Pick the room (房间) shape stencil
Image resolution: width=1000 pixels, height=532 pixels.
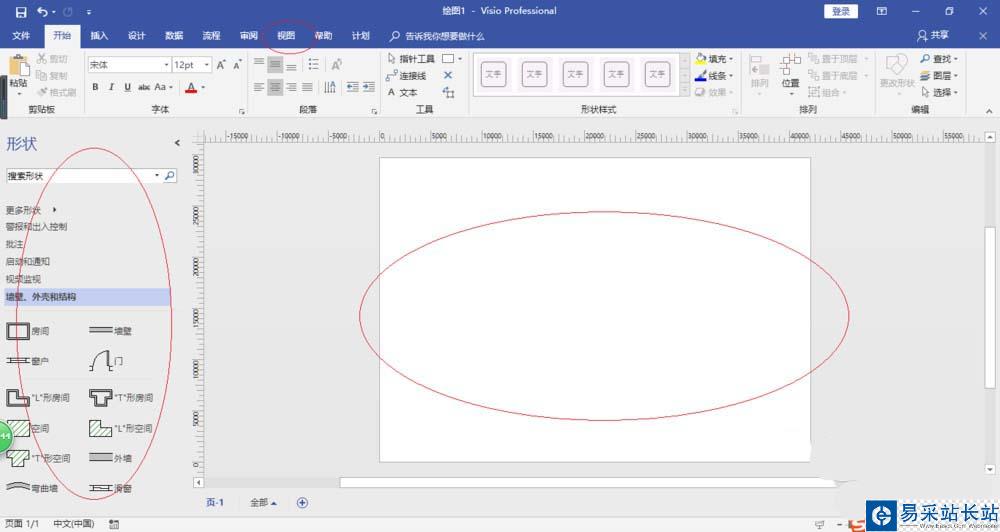(19, 330)
